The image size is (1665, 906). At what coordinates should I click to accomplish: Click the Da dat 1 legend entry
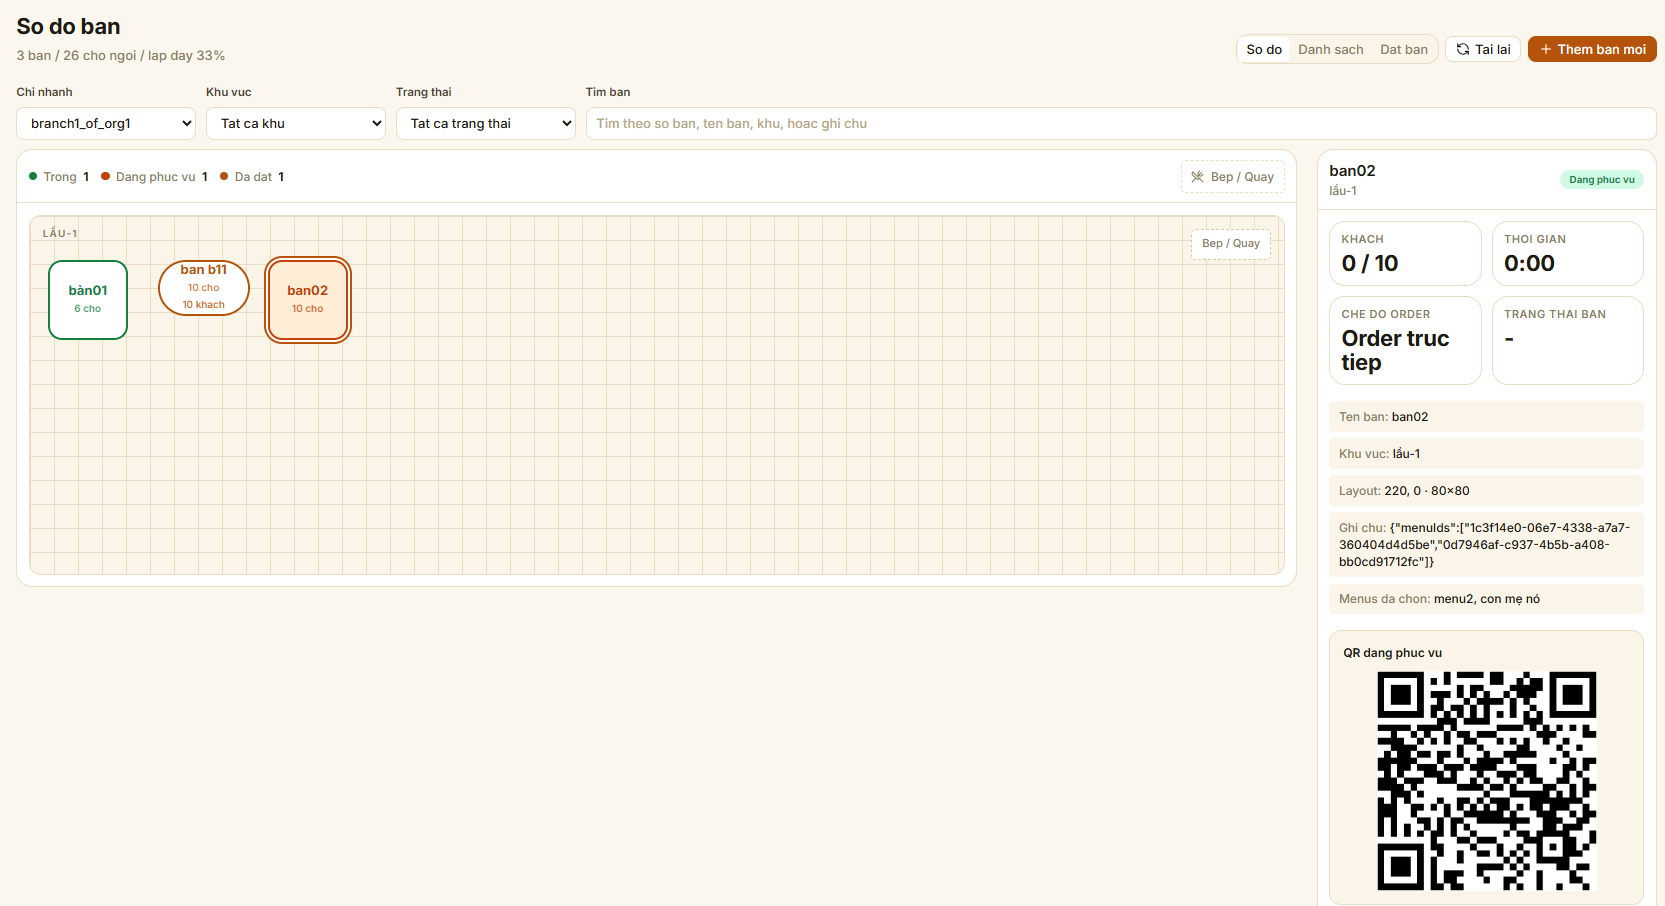(252, 176)
